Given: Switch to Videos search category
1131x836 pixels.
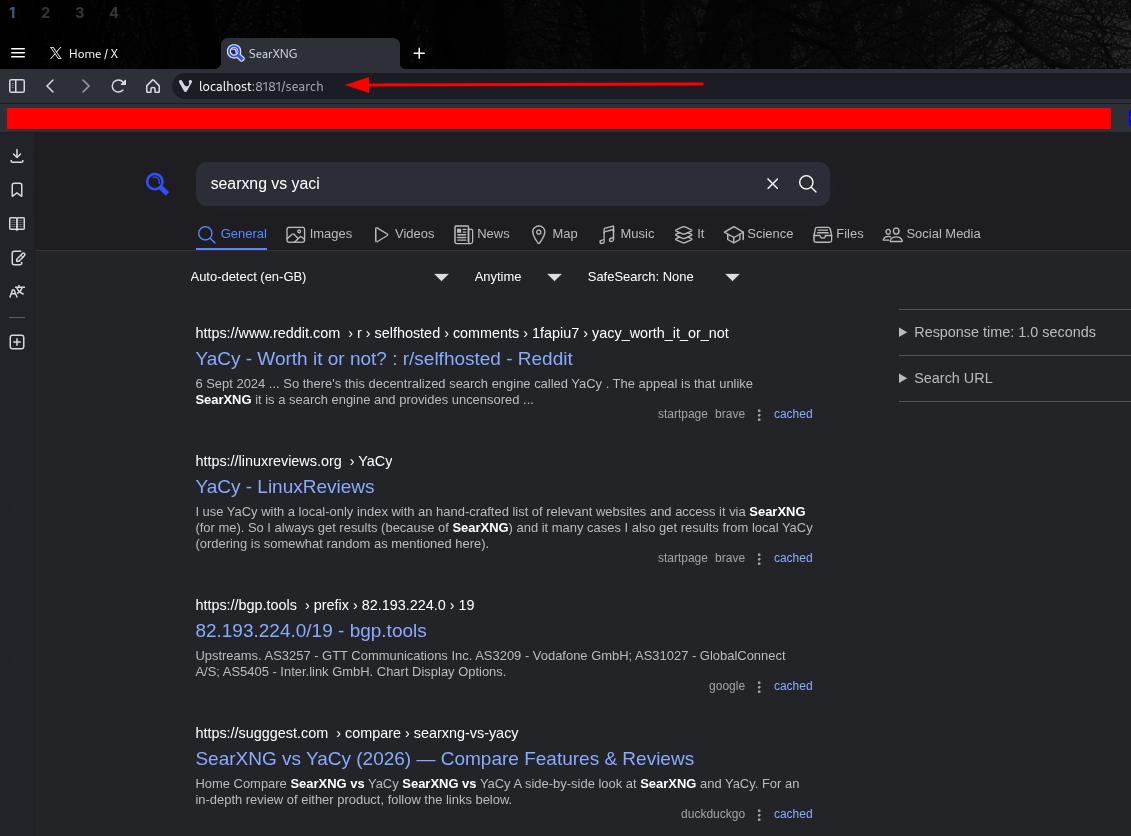Looking at the screenshot, I should 404,234.
